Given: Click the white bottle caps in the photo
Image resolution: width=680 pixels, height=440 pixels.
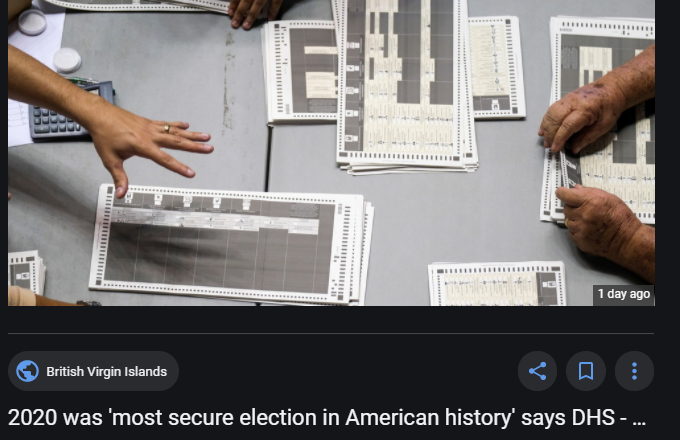Looking at the screenshot, I should pos(49,41).
